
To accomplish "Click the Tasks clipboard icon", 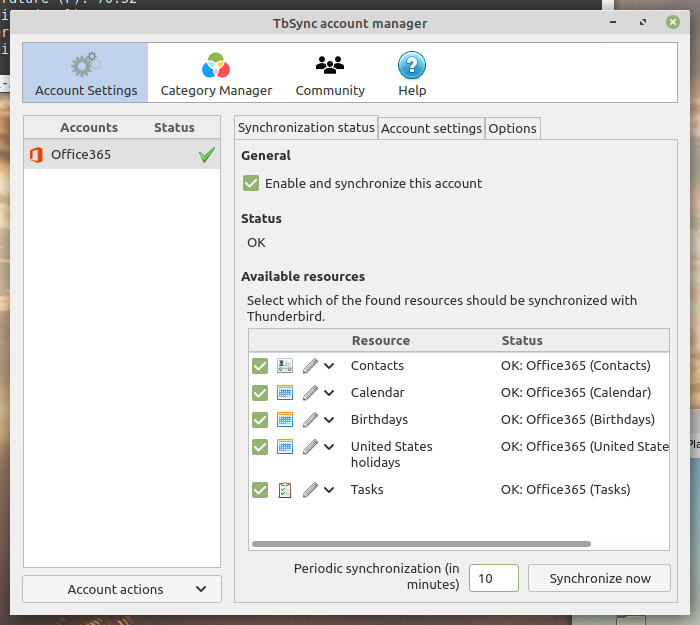I will (x=285, y=490).
